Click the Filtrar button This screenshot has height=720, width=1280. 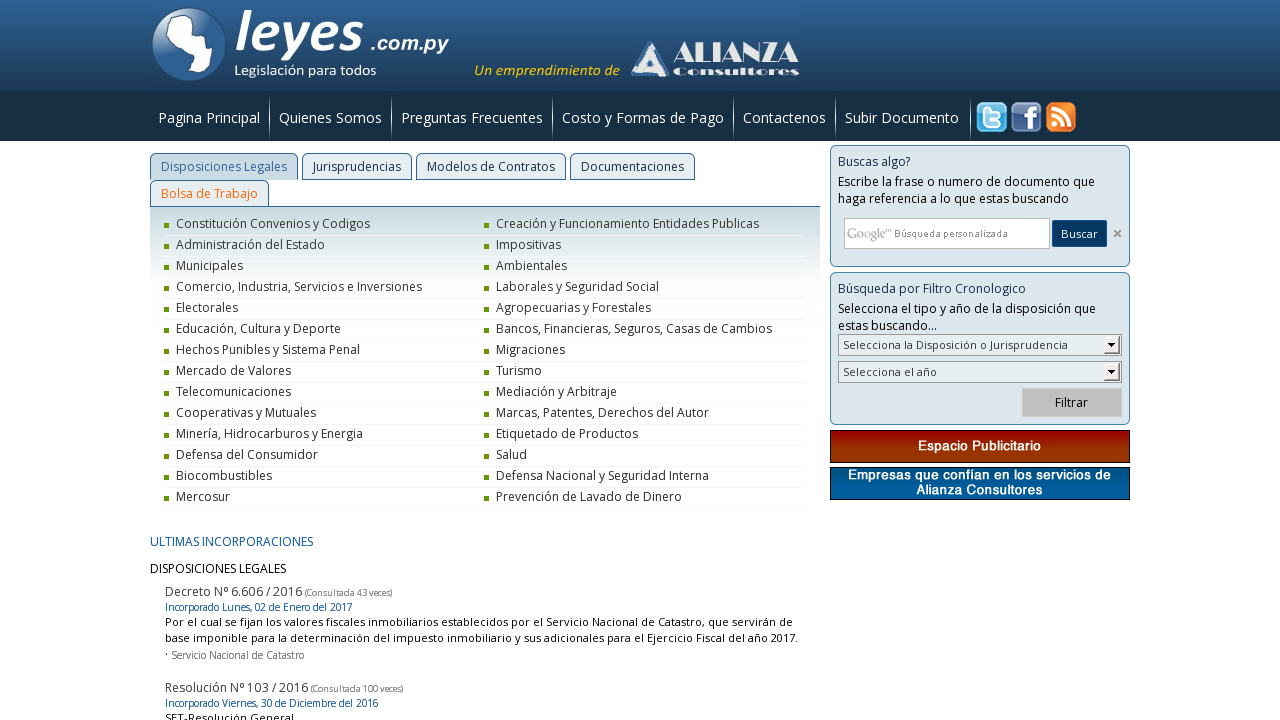tap(1071, 402)
